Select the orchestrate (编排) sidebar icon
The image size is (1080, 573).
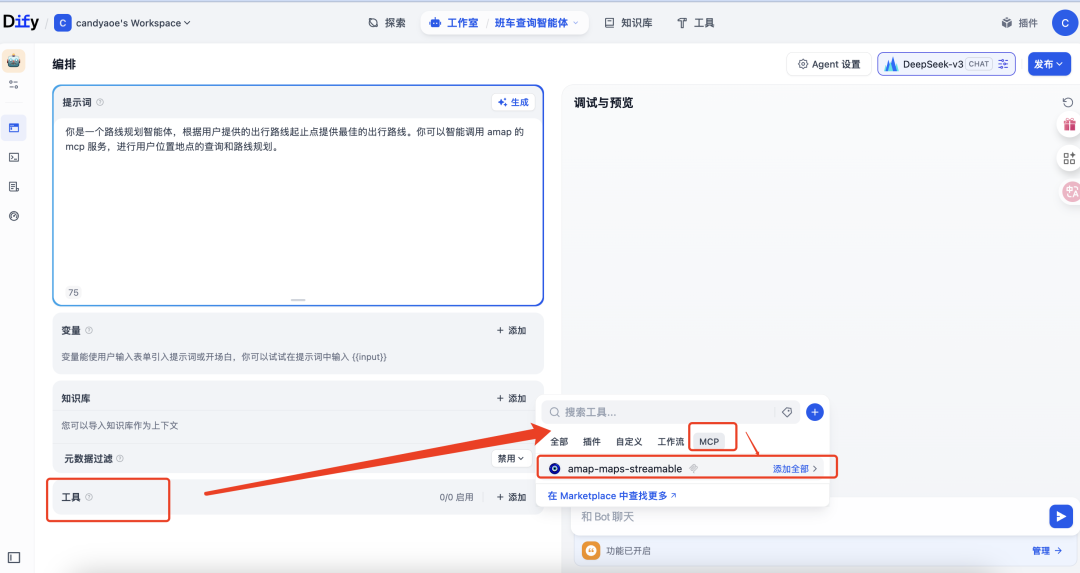coord(14,127)
